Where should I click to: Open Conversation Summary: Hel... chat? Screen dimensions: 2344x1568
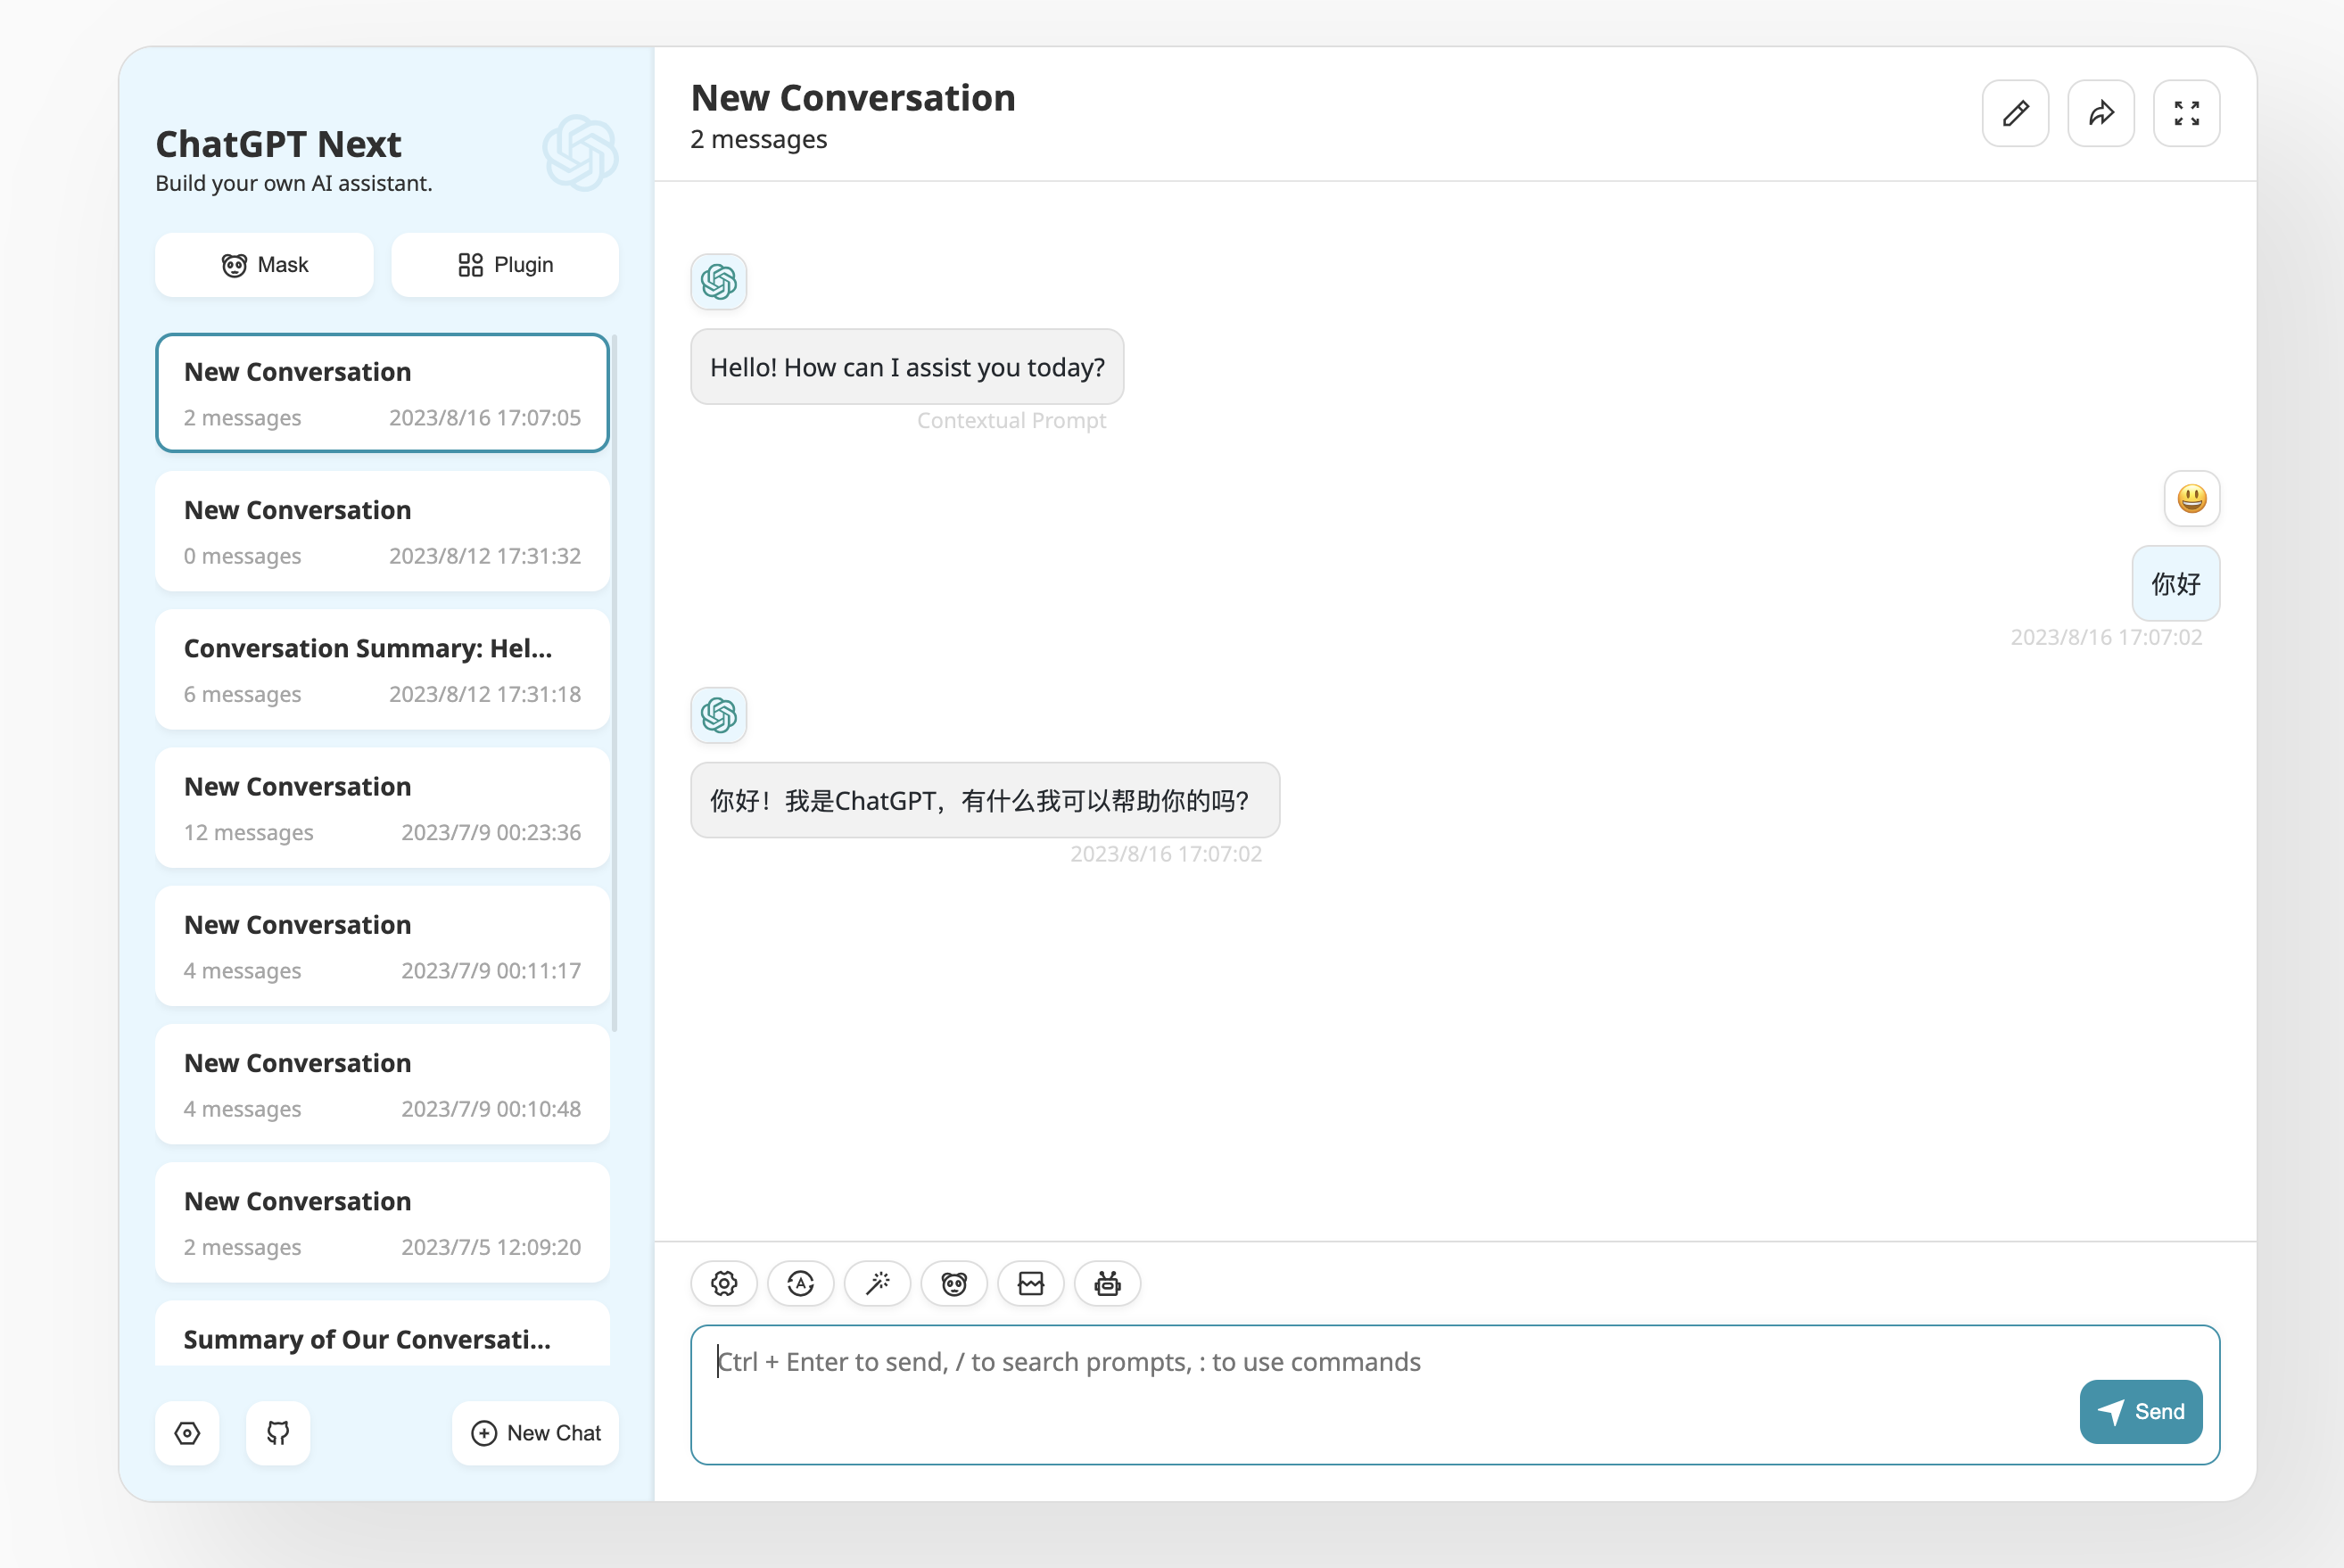[382, 670]
